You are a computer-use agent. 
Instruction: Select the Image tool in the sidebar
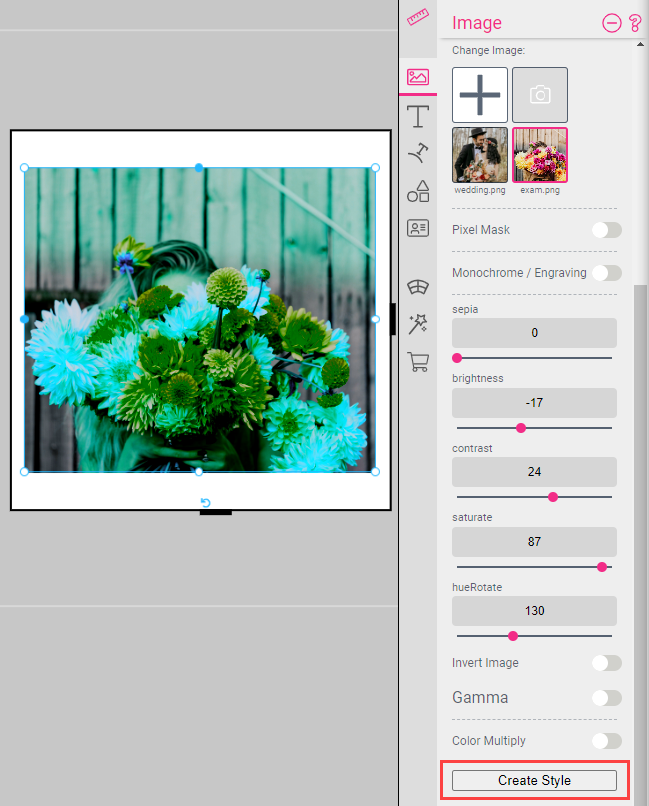[x=418, y=77]
